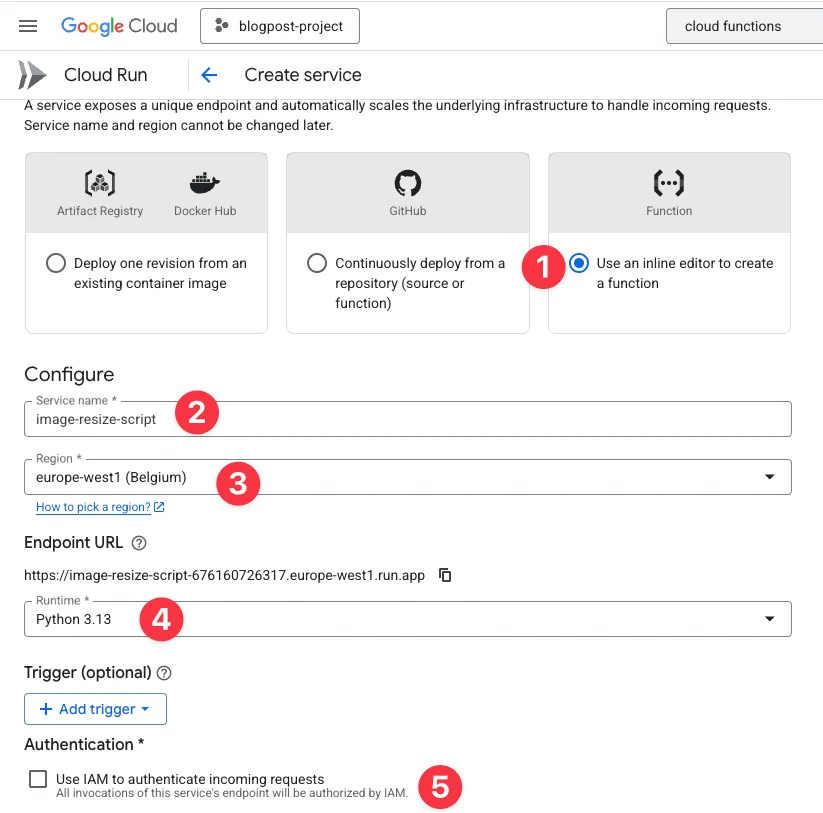The height and width of the screenshot is (813, 823).
Task: Open the blogpost-project project selector
Action: point(280,26)
